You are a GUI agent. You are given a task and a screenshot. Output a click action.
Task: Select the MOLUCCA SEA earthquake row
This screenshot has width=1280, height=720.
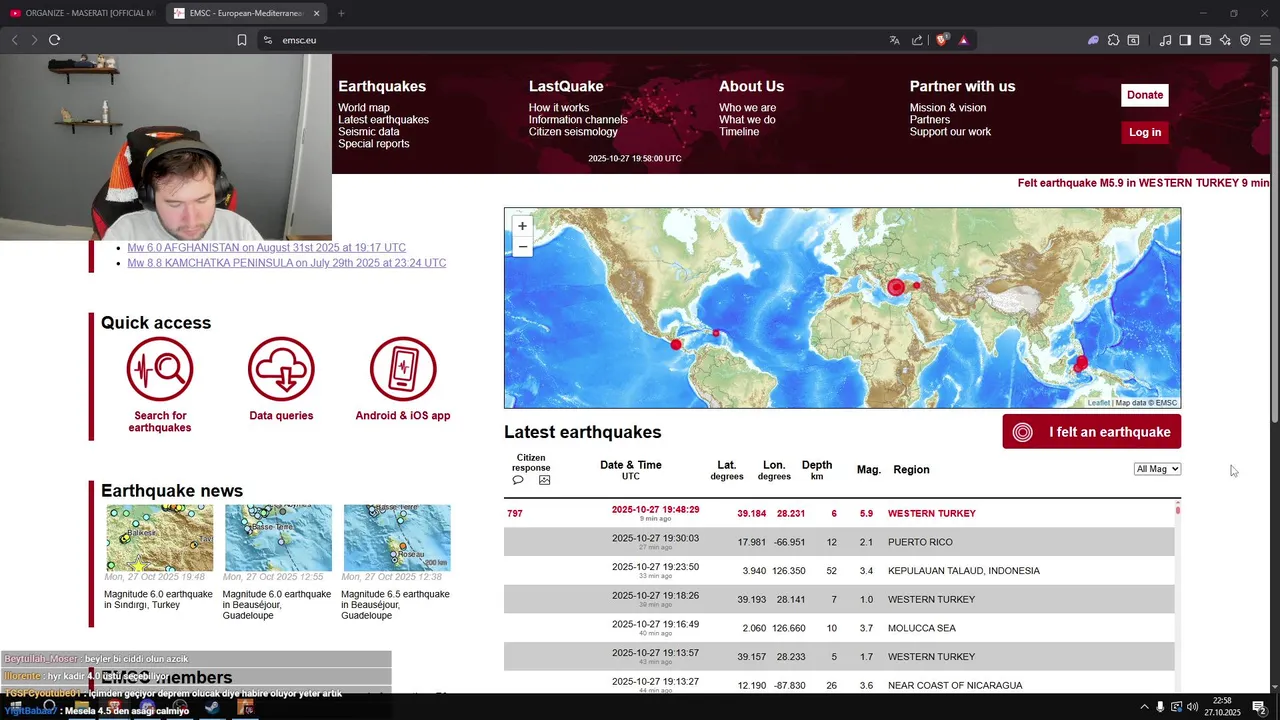coord(839,628)
